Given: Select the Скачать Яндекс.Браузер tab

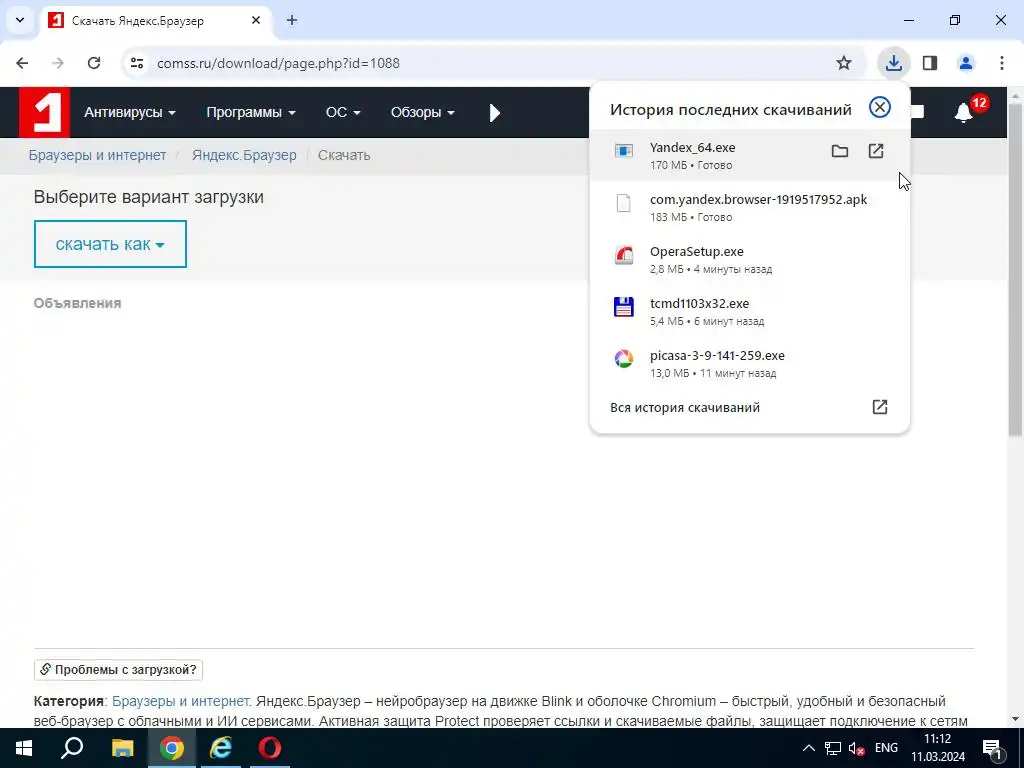Looking at the screenshot, I should coord(155,20).
